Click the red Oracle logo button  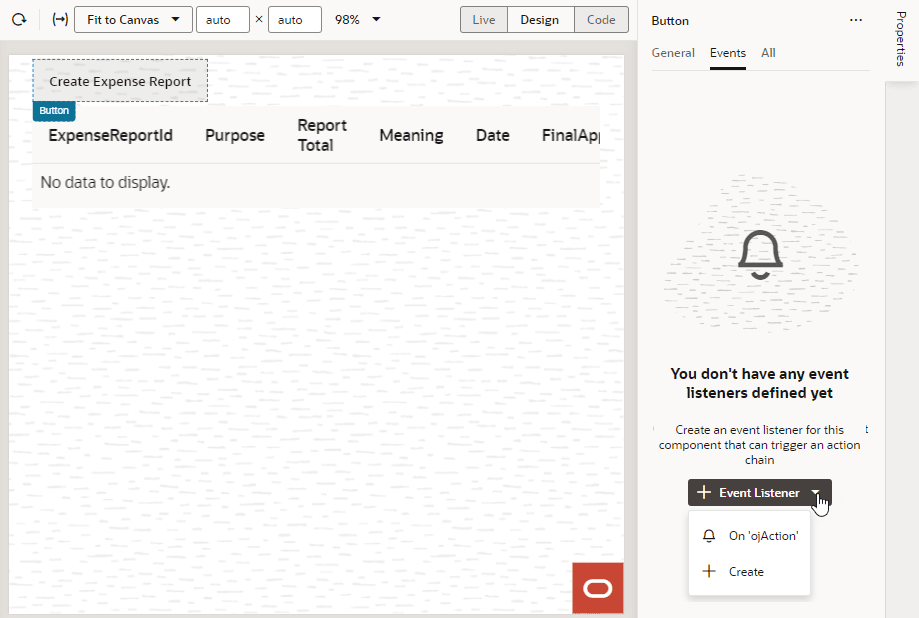coord(598,588)
